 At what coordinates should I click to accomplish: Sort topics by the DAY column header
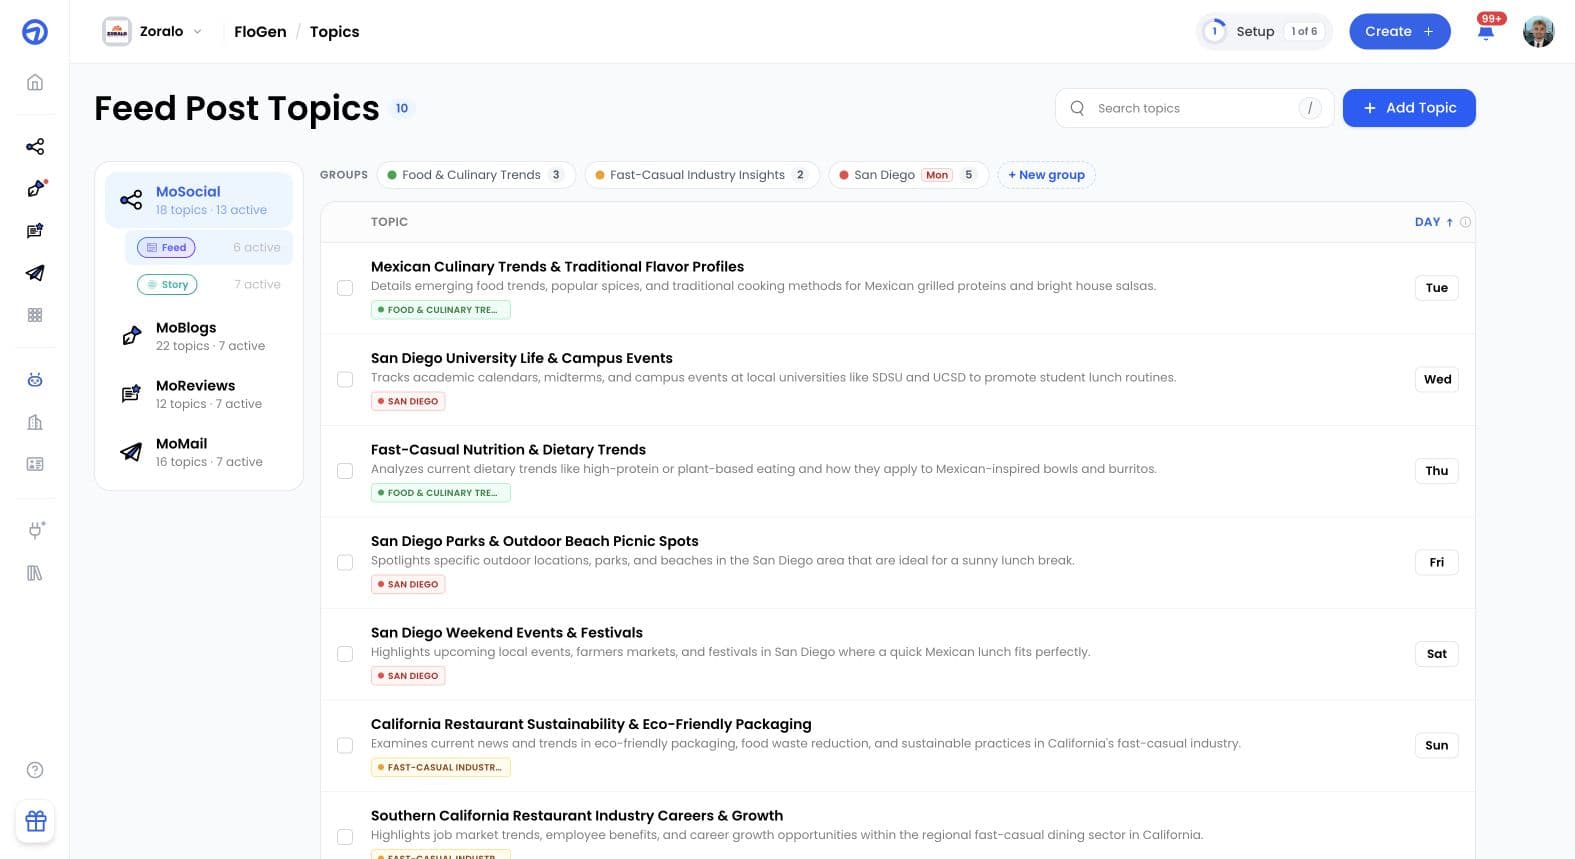1434,222
